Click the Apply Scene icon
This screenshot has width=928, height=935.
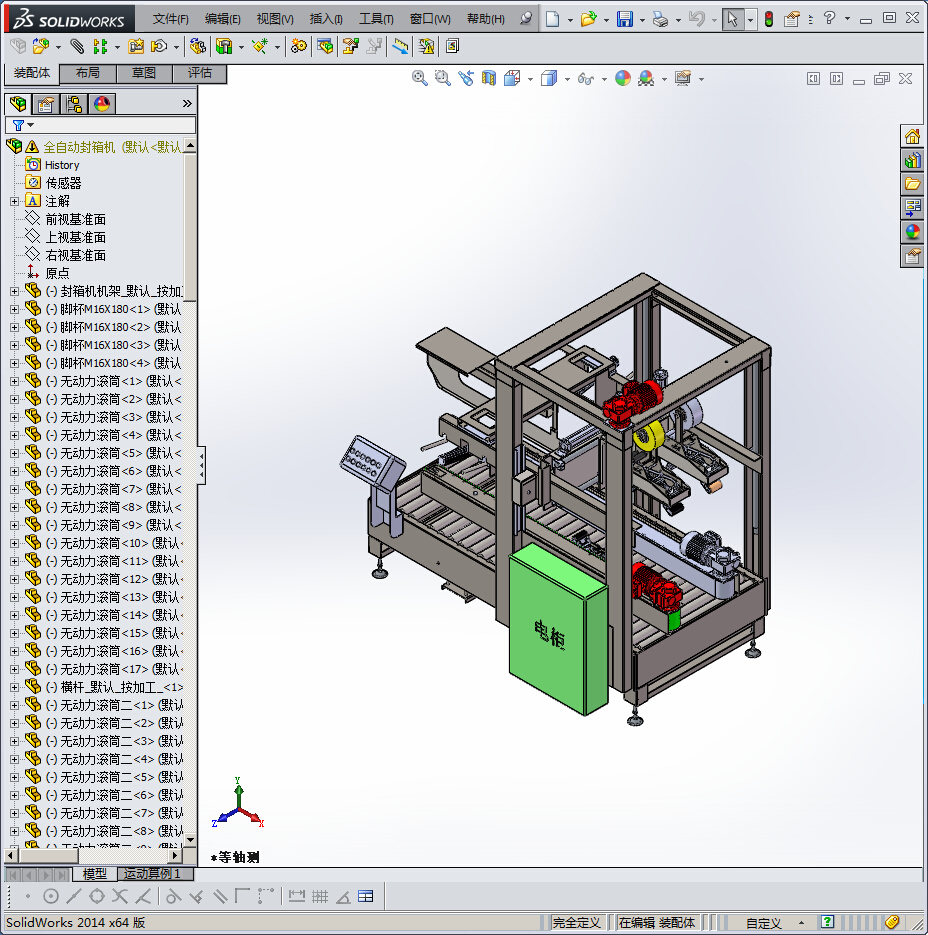coord(646,78)
